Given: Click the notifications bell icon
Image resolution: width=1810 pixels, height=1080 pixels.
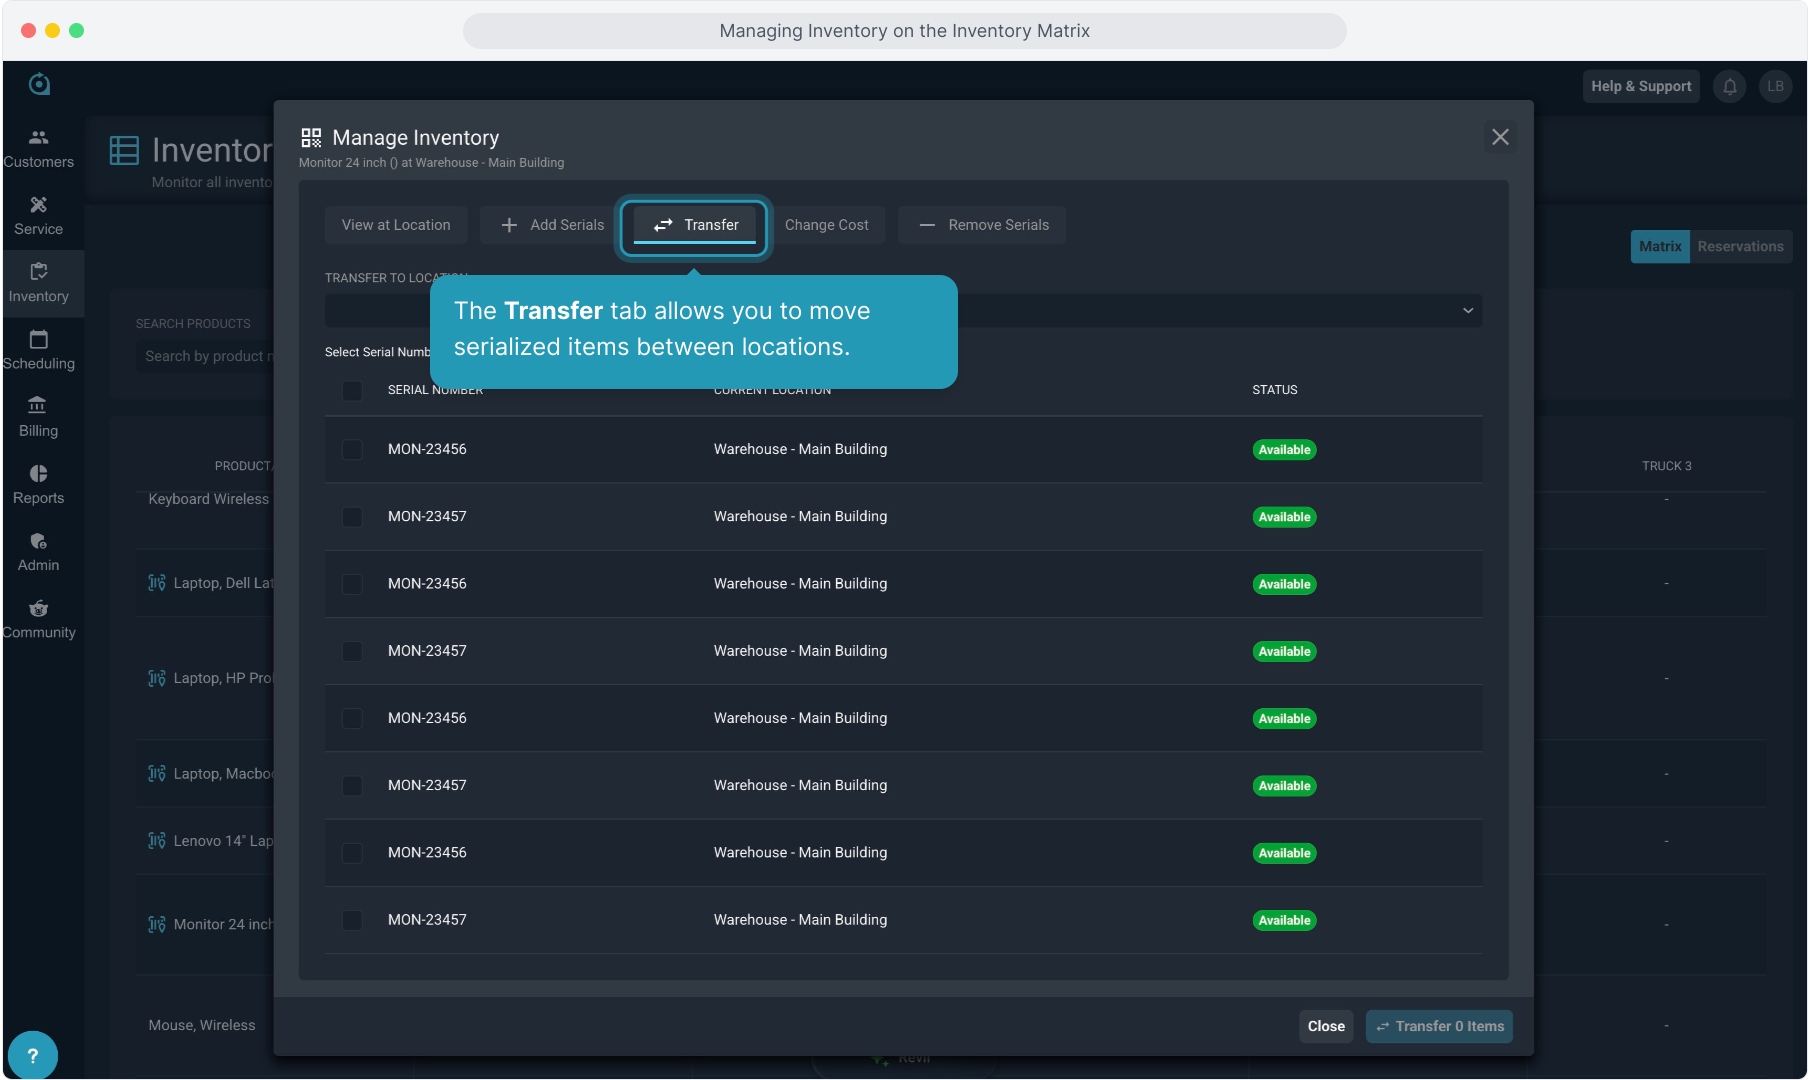Looking at the screenshot, I should tap(1729, 87).
